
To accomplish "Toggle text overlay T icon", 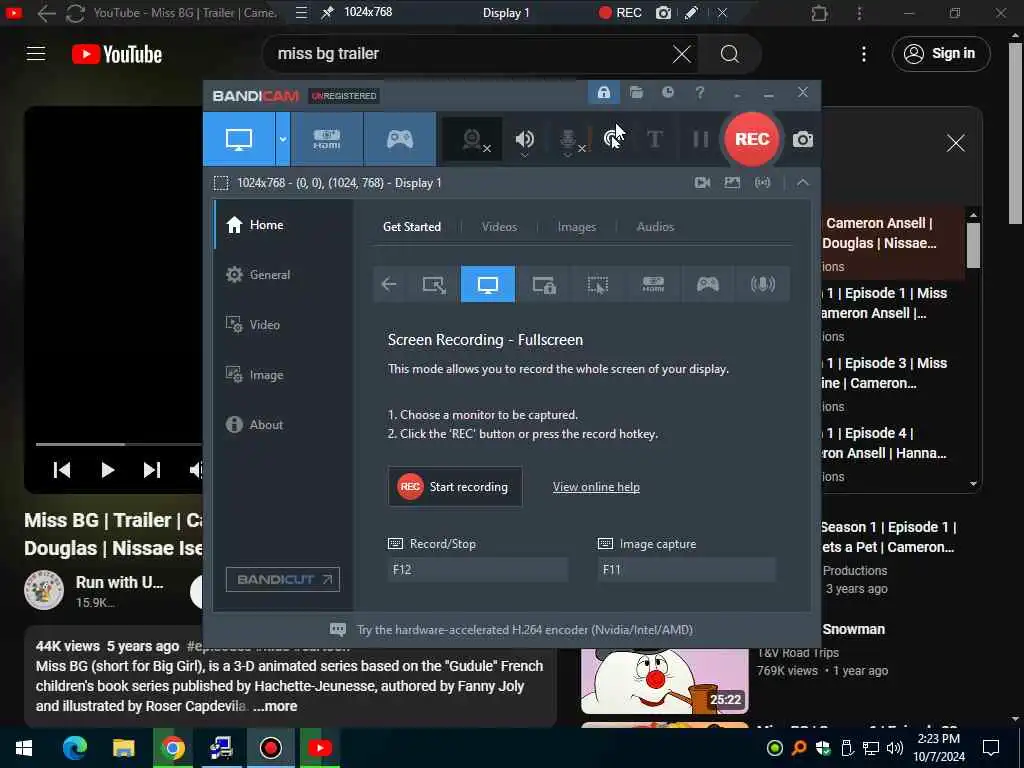I will 654,139.
